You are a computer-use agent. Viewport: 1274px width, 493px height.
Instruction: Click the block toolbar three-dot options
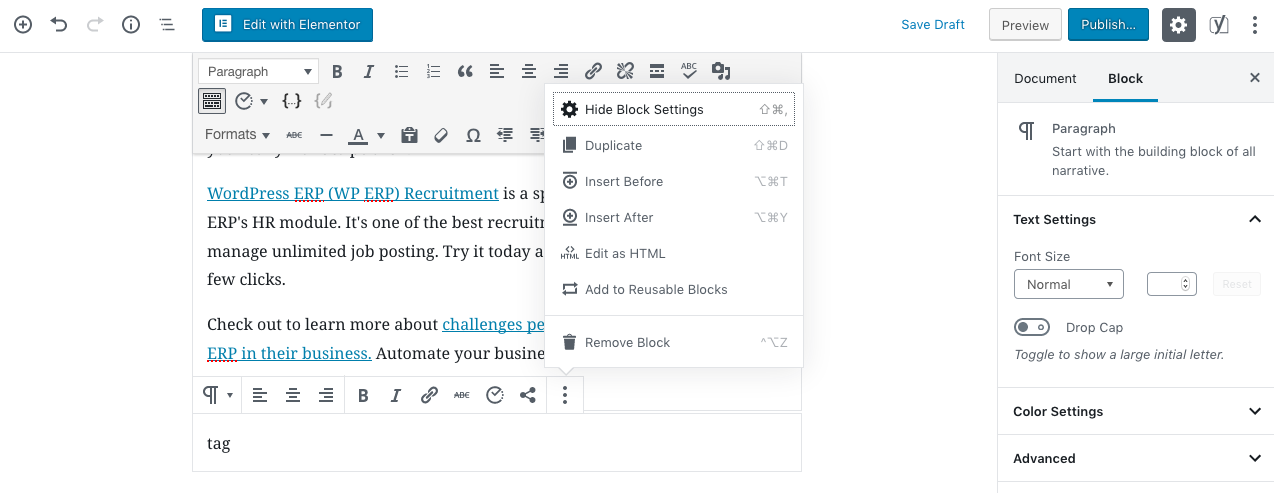(x=565, y=395)
